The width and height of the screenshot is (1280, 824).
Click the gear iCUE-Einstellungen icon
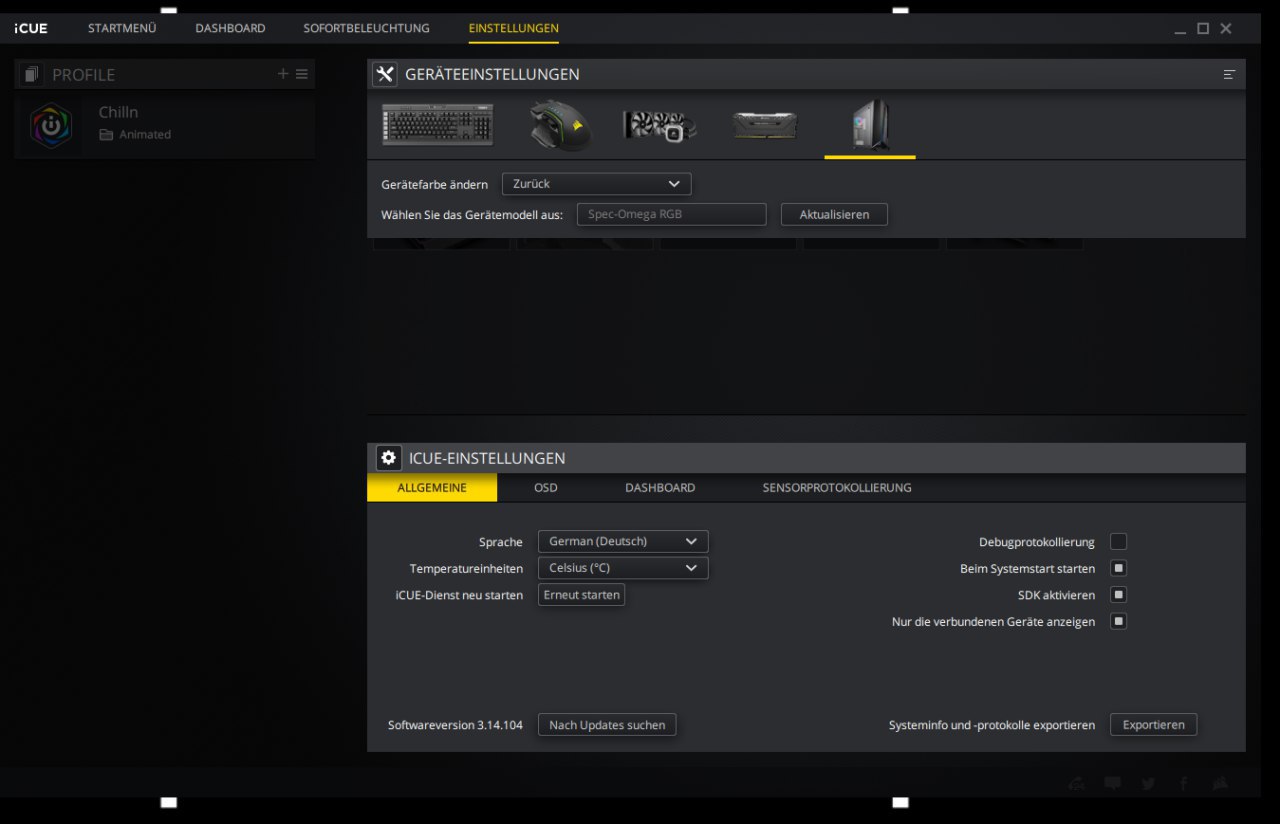388,458
